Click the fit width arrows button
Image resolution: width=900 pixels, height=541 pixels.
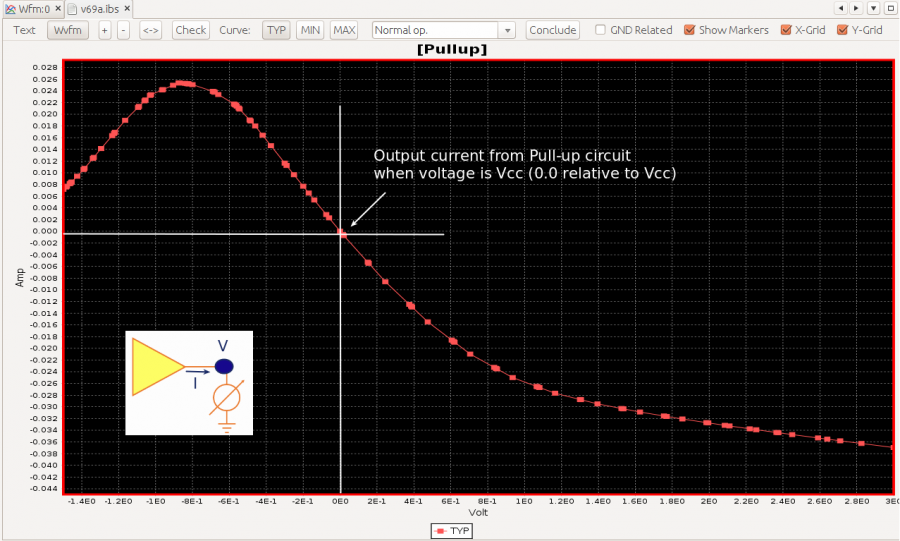click(x=151, y=30)
